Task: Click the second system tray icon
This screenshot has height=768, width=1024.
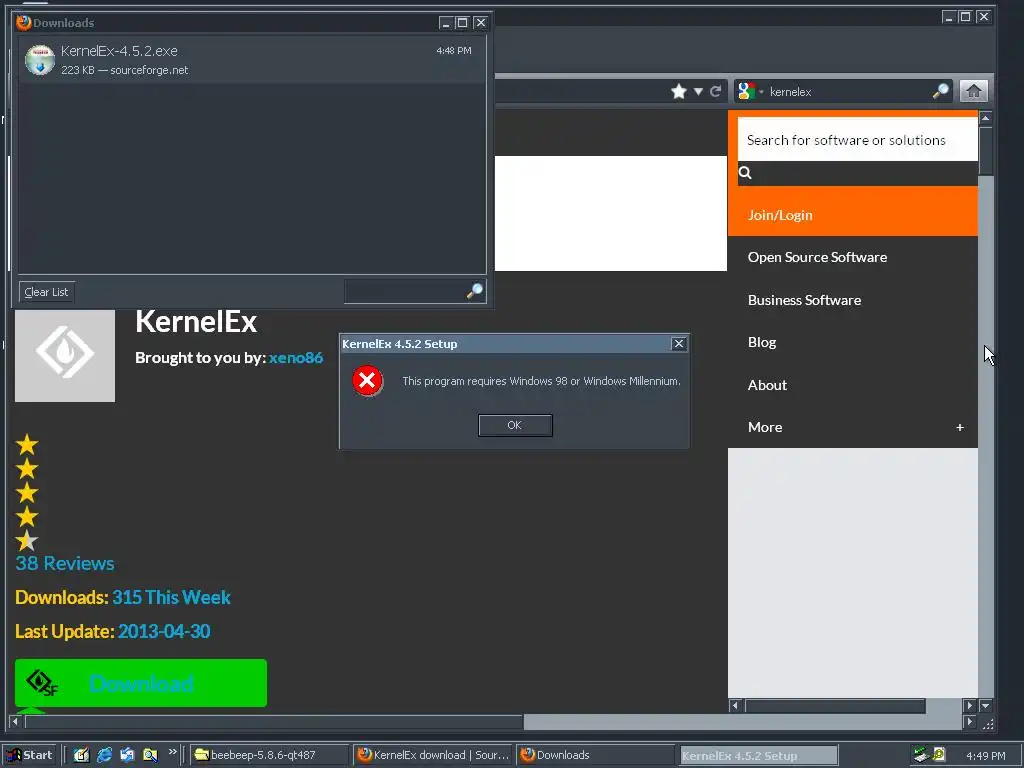Action: pos(939,754)
